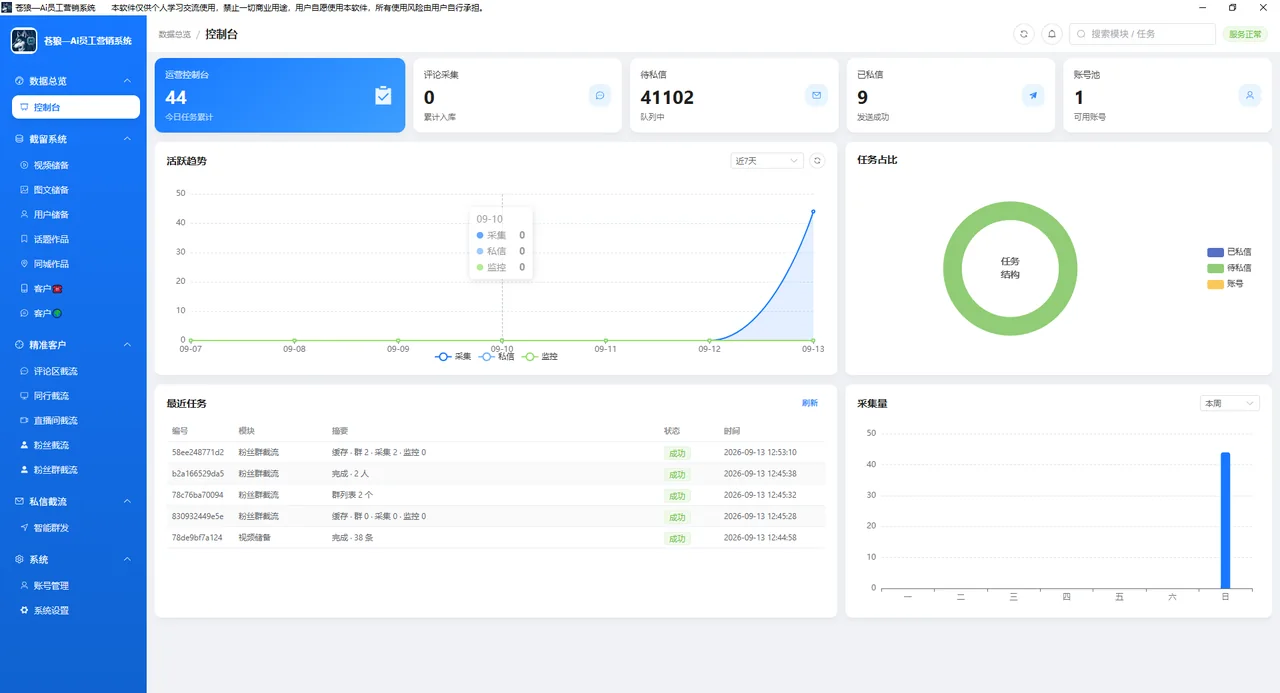Click the 用户储备 sidebar icon
This screenshot has width=1280, height=693.
click(x=25, y=214)
